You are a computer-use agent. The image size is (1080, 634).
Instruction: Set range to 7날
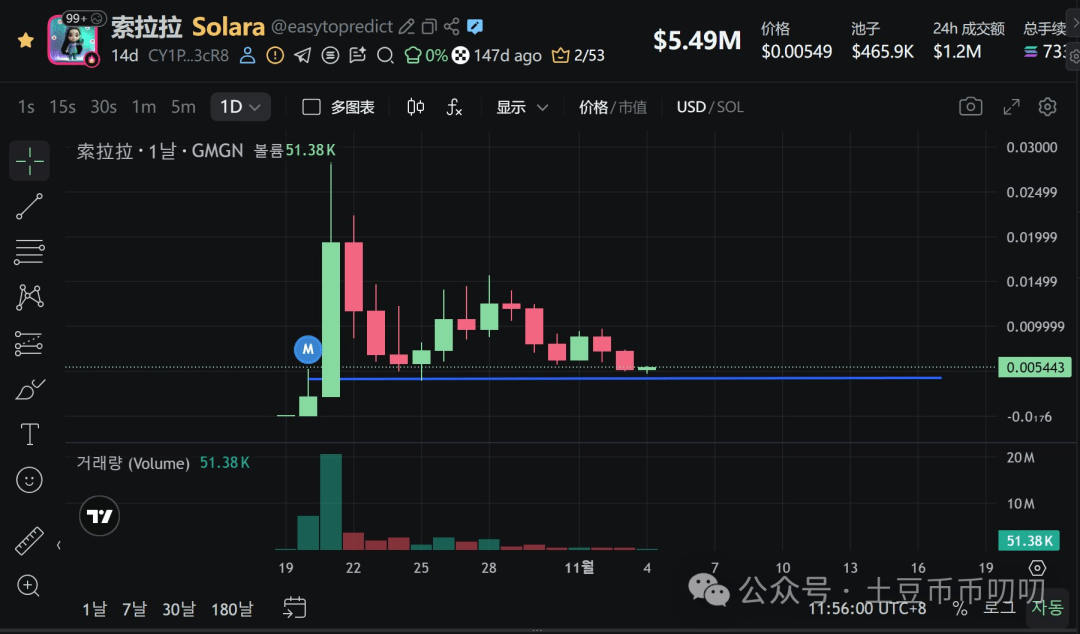tap(134, 609)
